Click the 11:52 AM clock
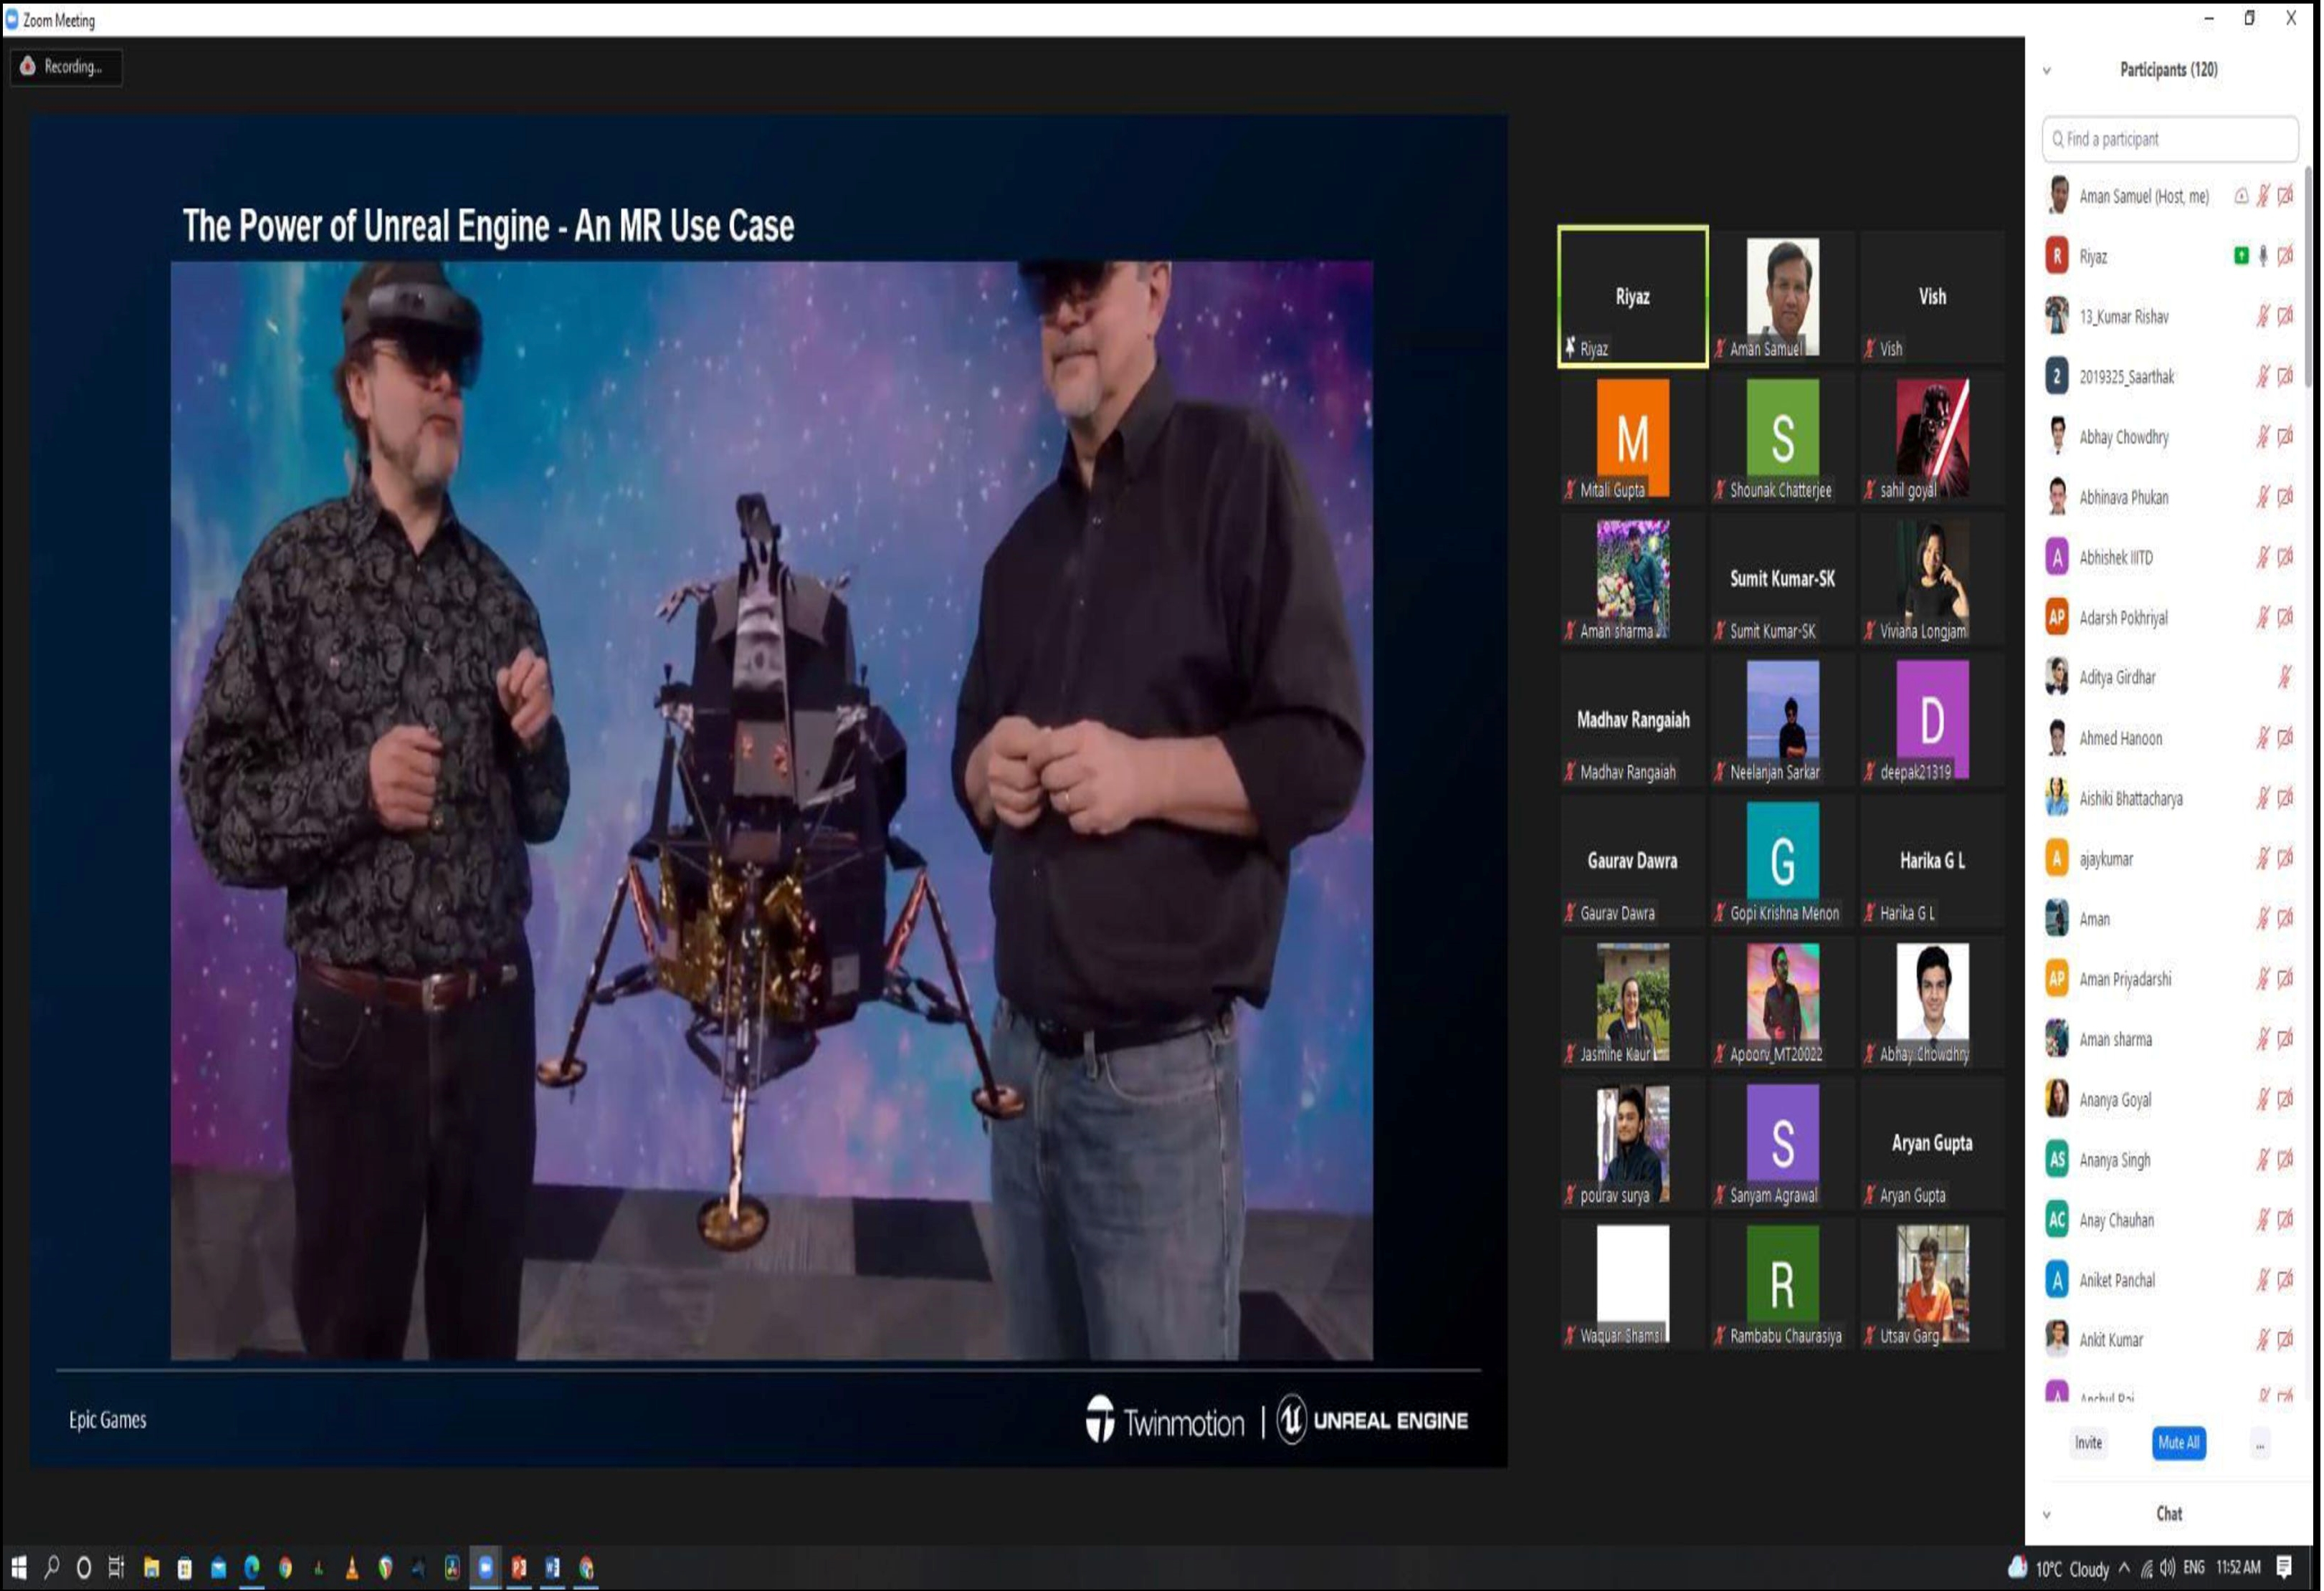Viewport: 2324px width, 1591px height. pyautogui.click(x=2238, y=1567)
